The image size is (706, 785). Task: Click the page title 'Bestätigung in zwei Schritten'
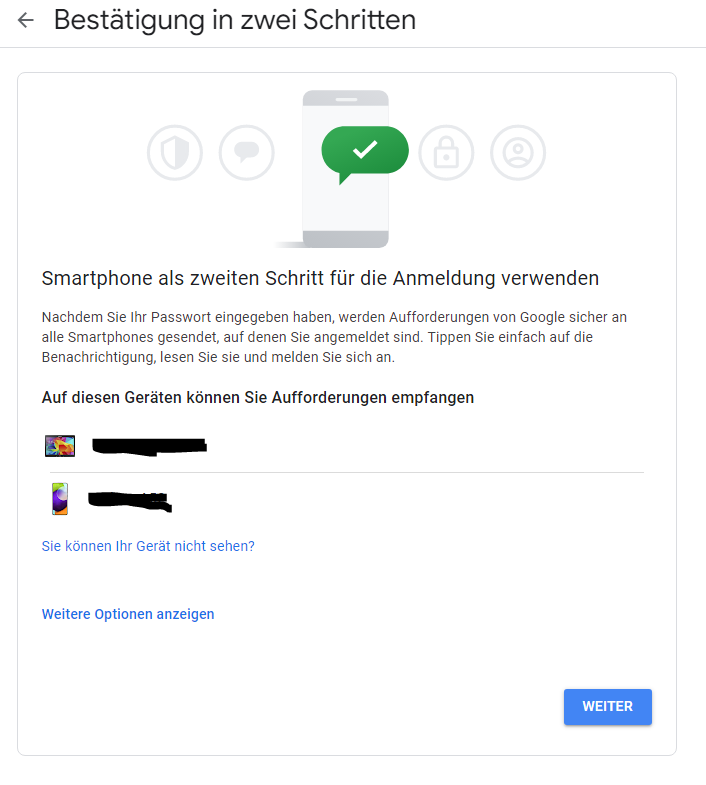(x=235, y=20)
